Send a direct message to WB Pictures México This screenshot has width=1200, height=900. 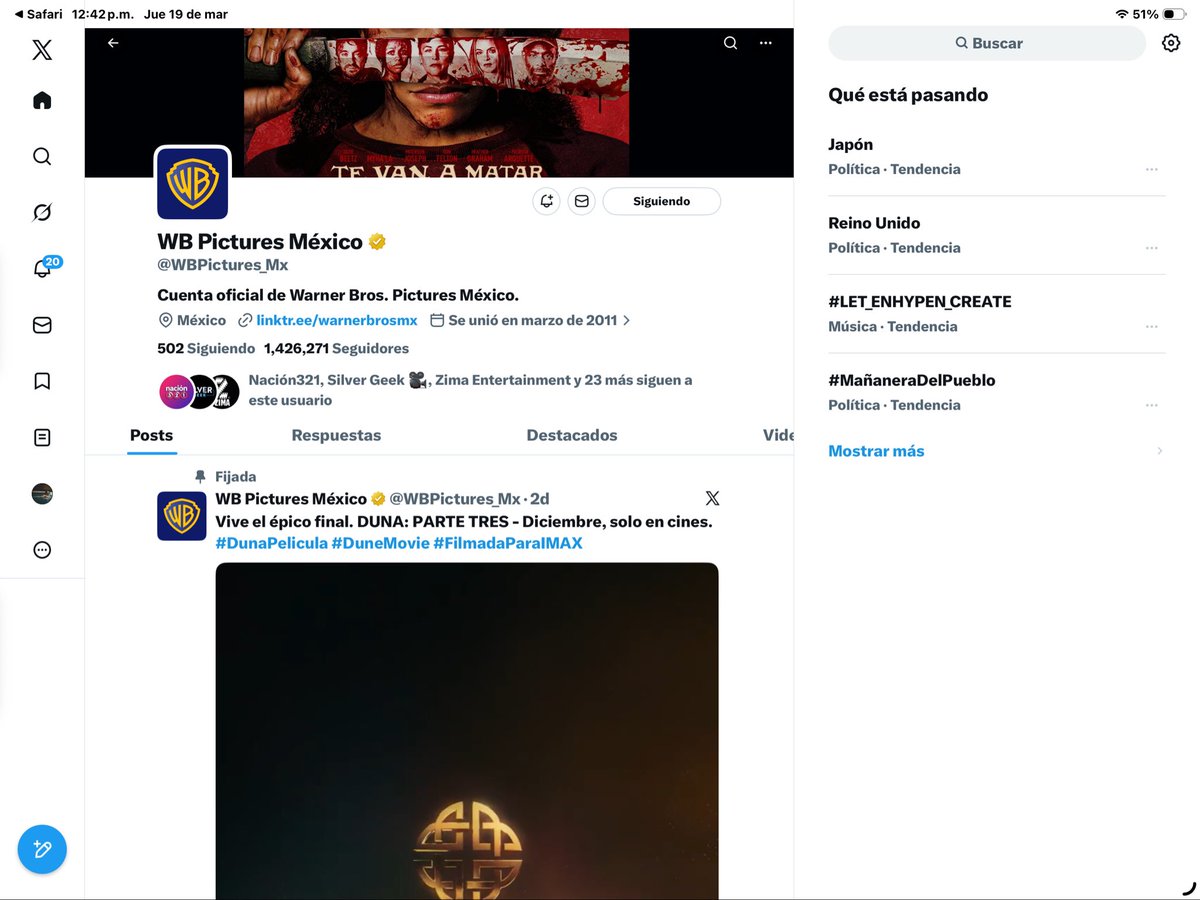tap(581, 201)
